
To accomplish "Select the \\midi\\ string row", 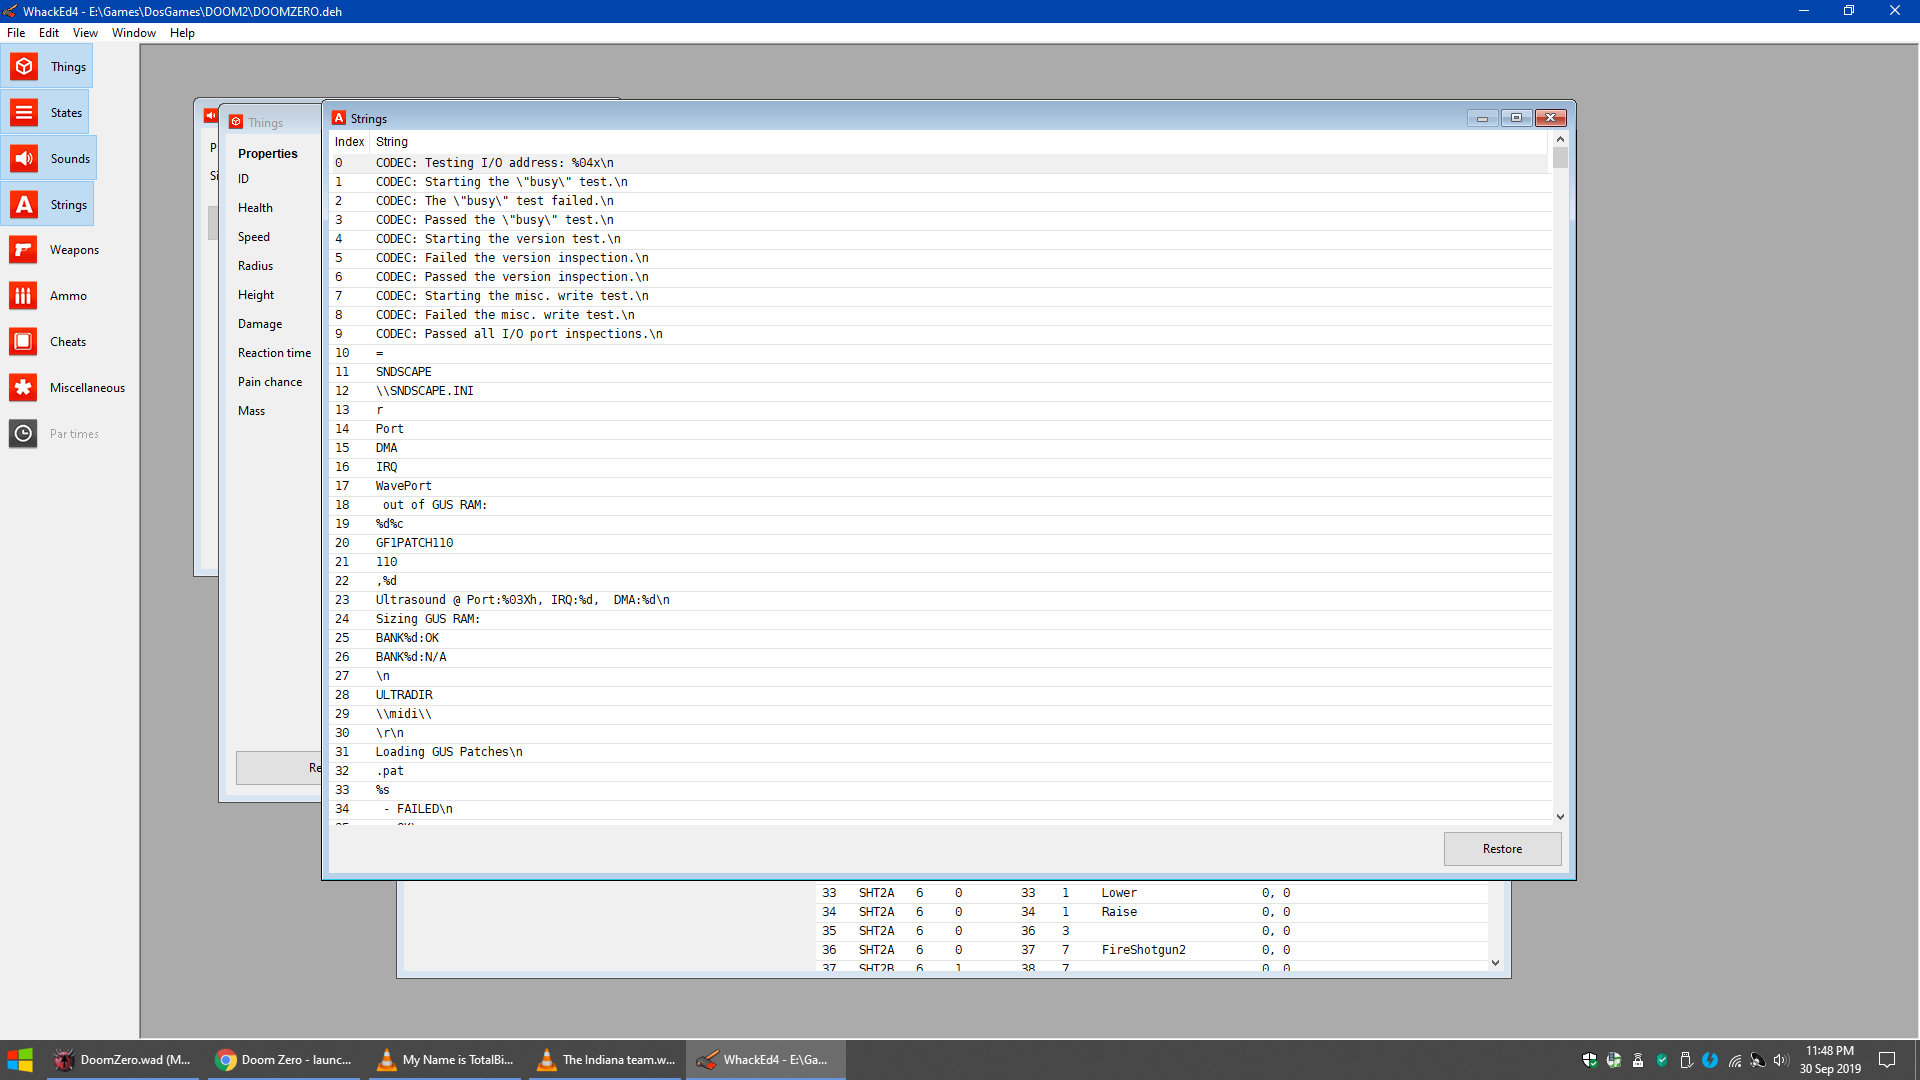I will coord(940,714).
